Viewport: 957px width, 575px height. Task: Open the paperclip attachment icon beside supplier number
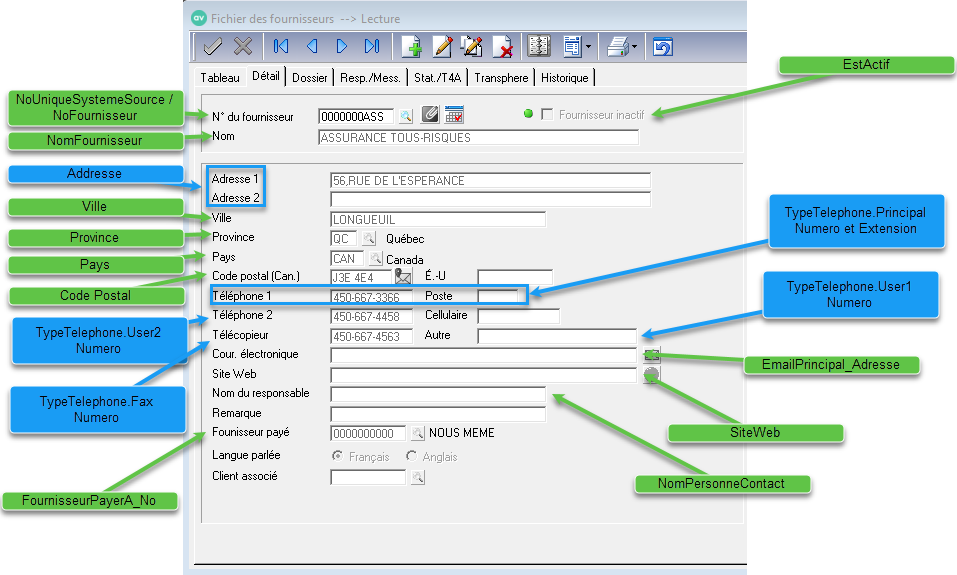pos(430,115)
